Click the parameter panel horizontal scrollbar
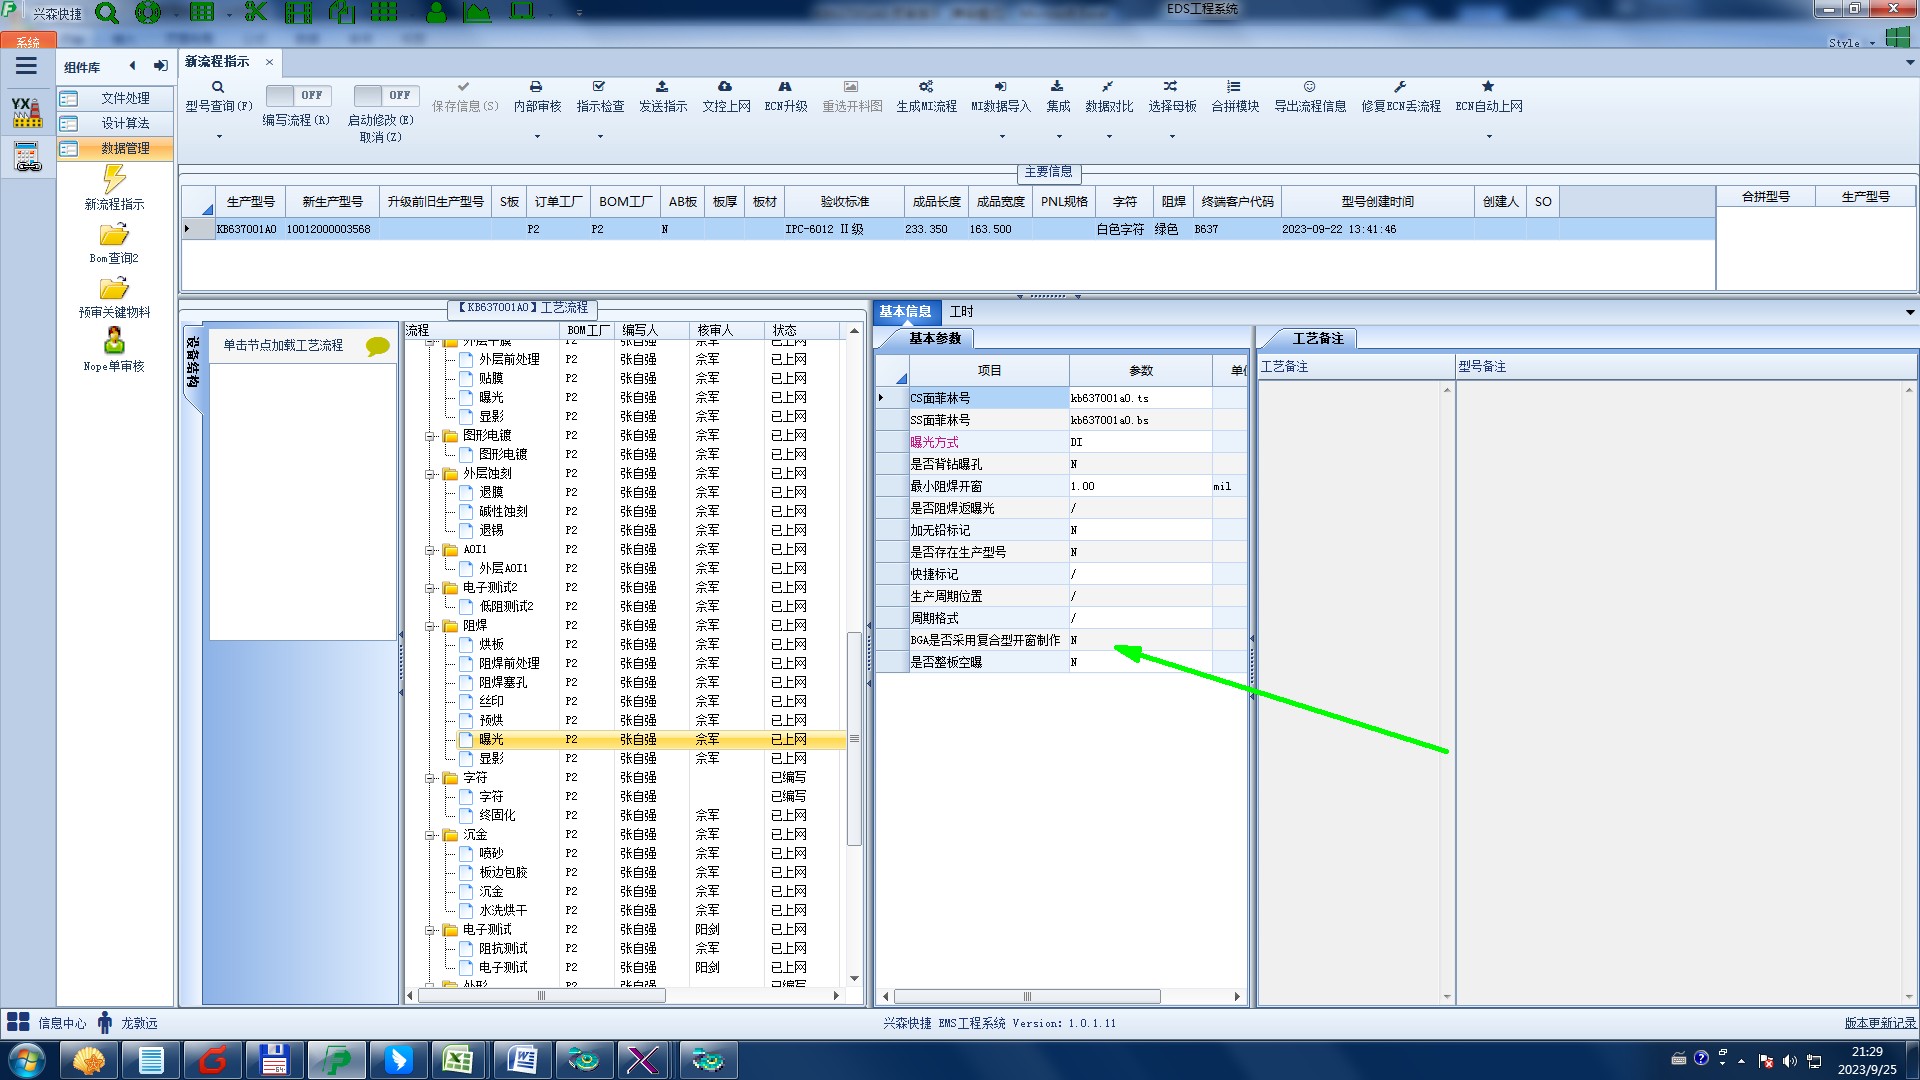The width and height of the screenshot is (1920, 1080). [x=1027, y=997]
